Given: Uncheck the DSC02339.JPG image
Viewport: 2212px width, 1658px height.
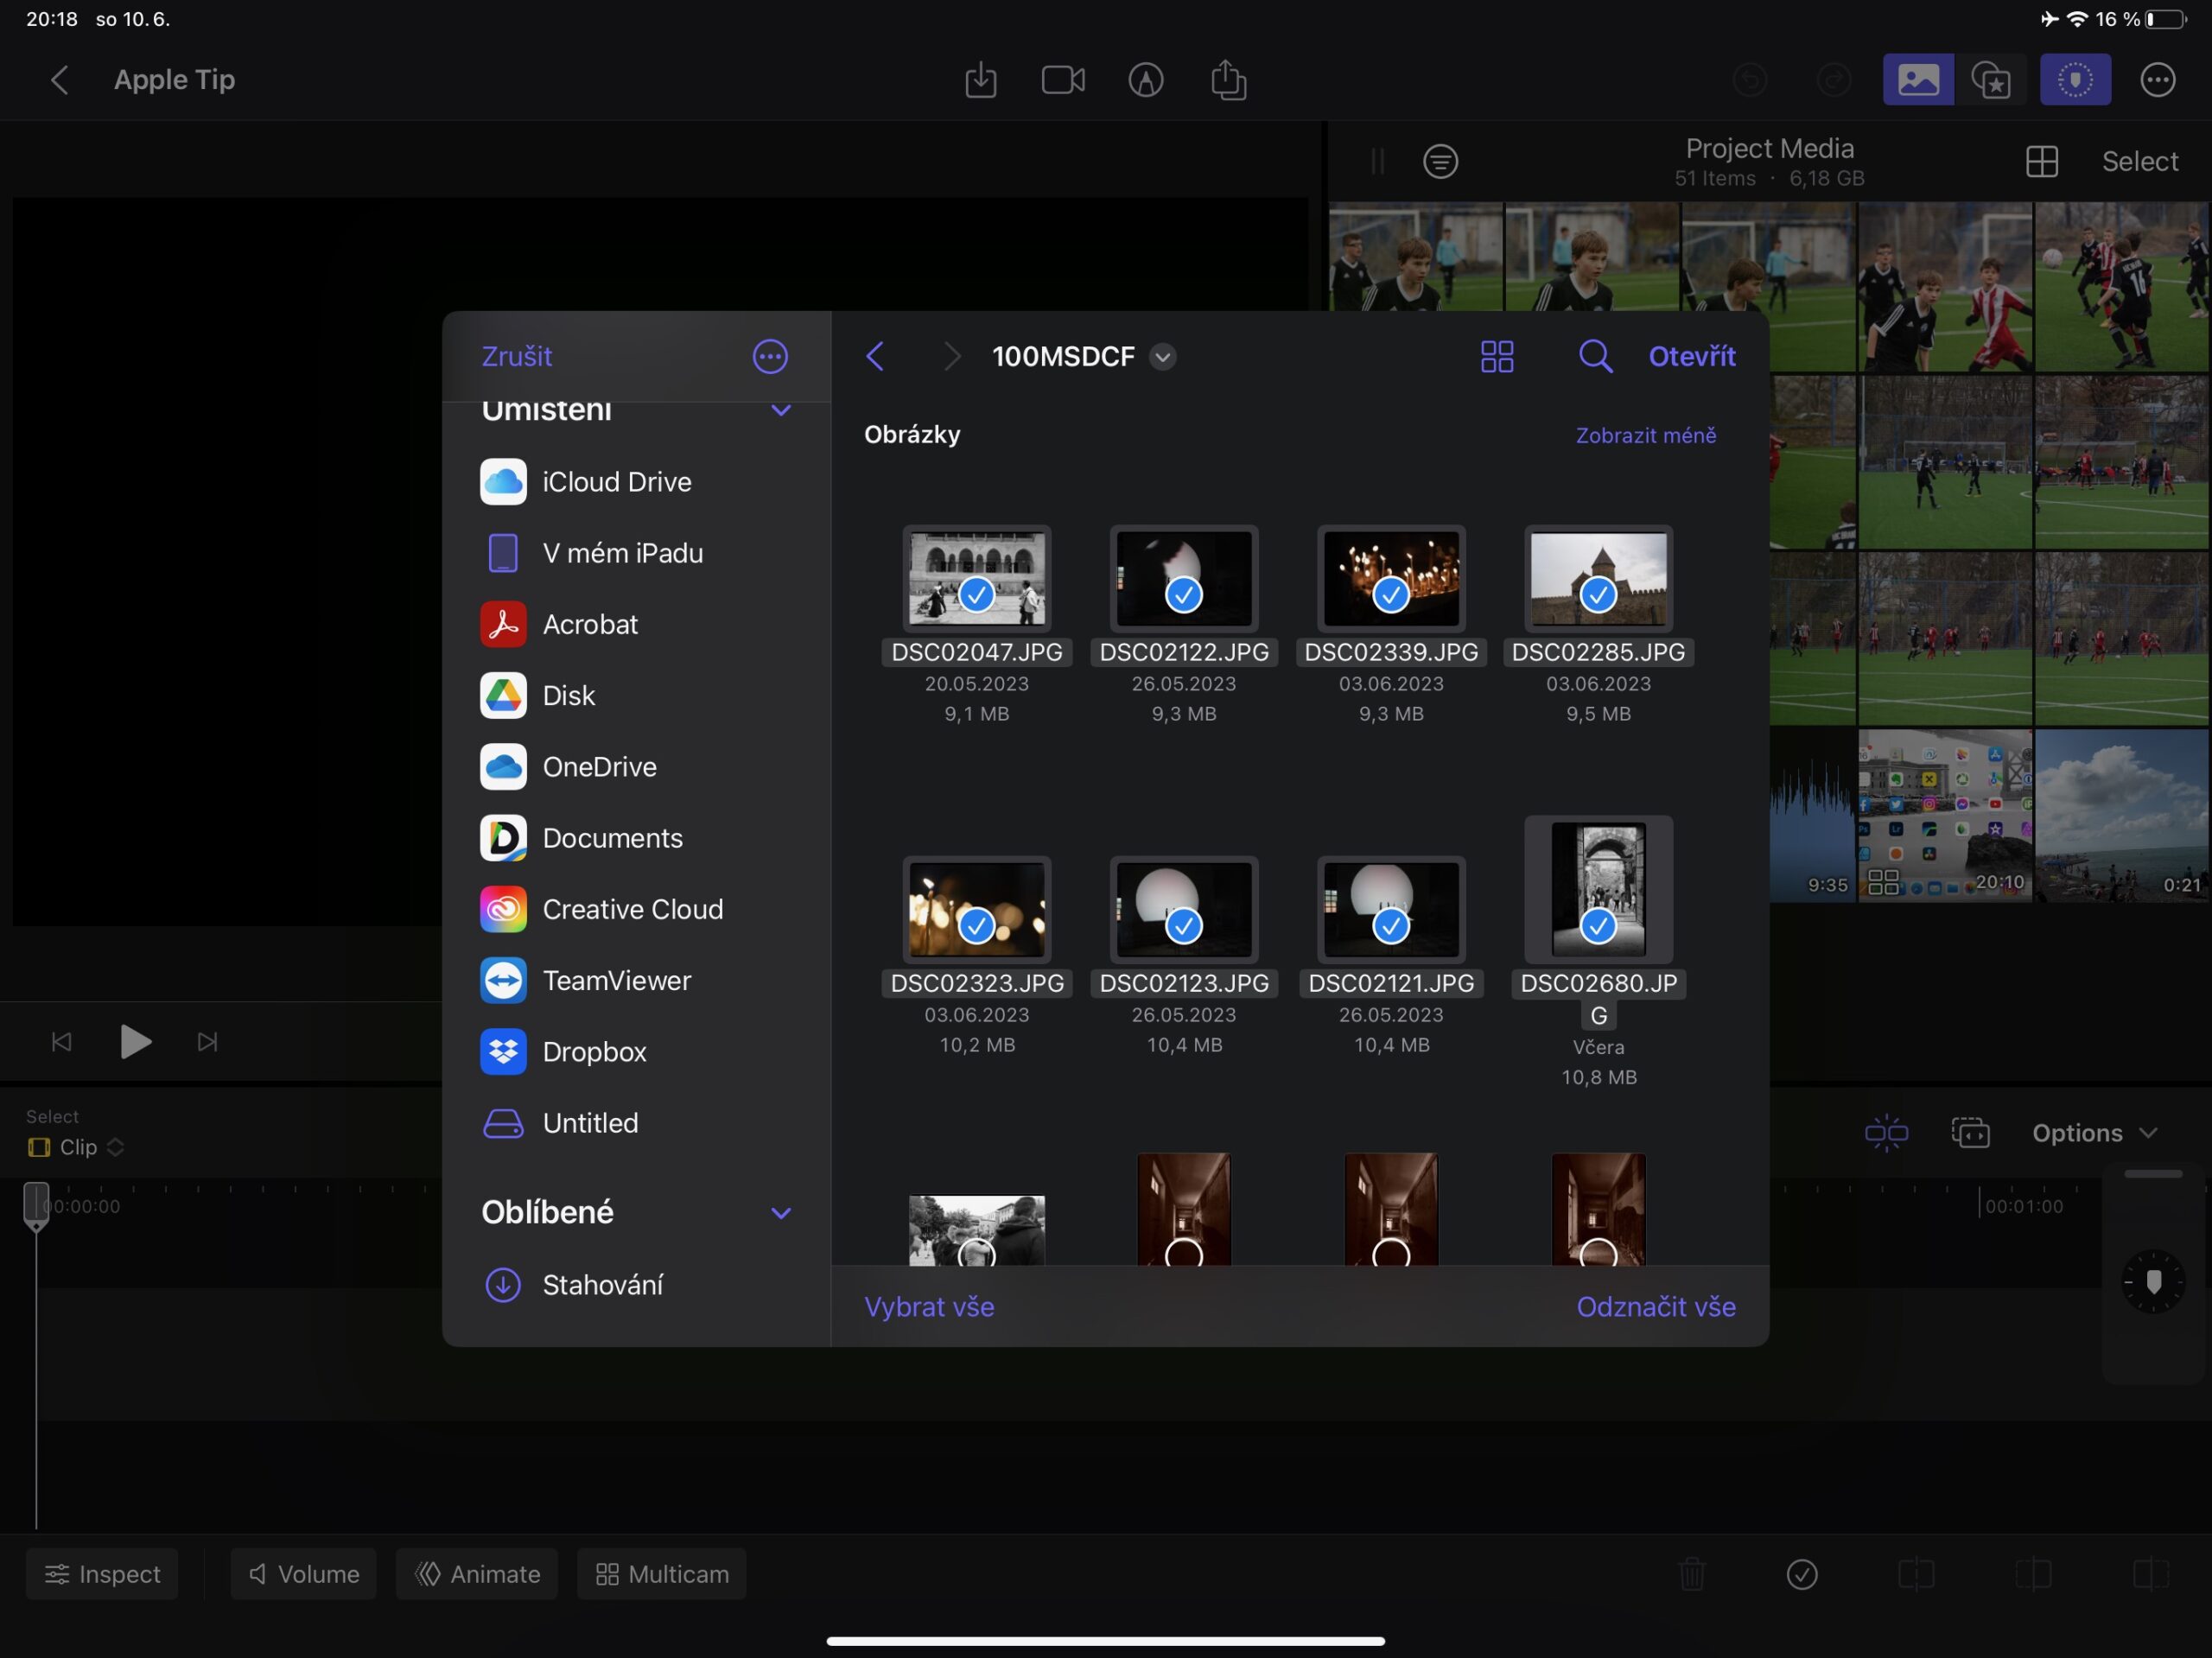Looking at the screenshot, I should pyautogui.click(x=1390, y=594).
